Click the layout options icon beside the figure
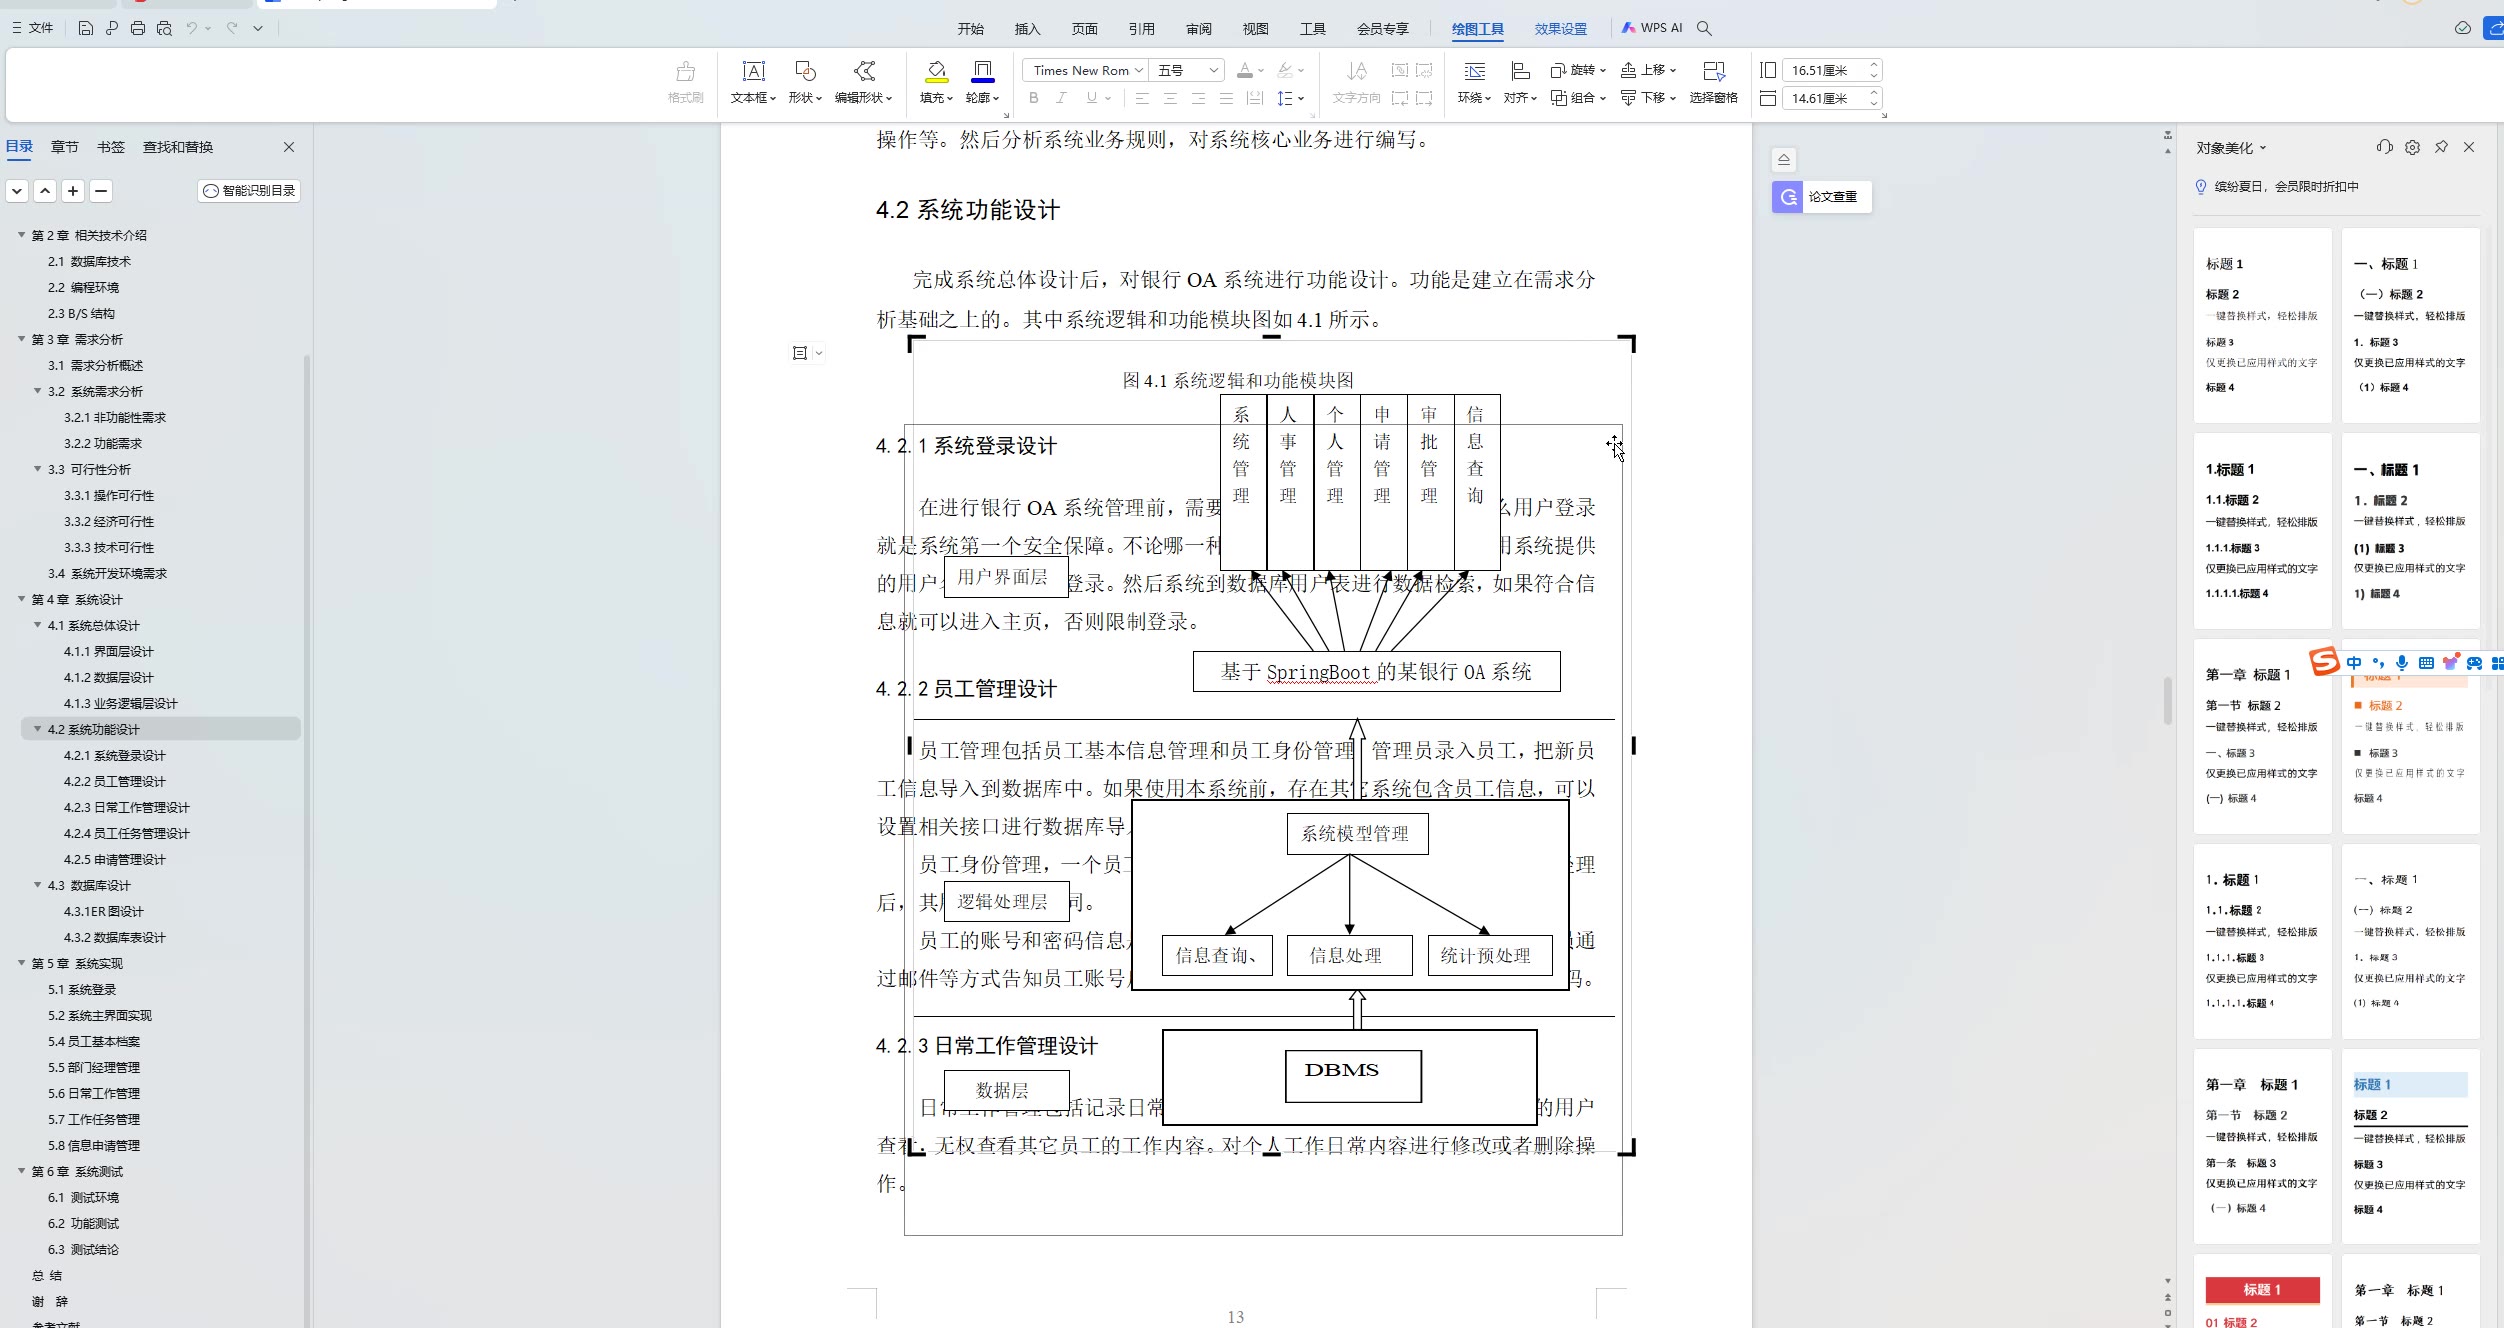Viewport: 2504px width, 1328px height. 800,353
